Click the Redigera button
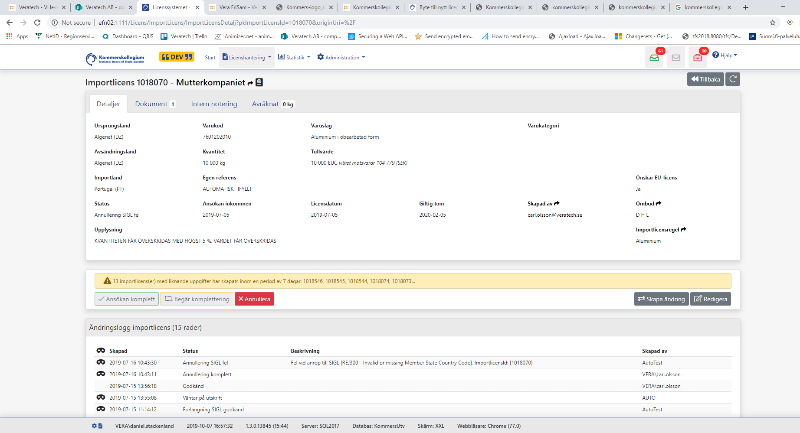 coord(710,299)
